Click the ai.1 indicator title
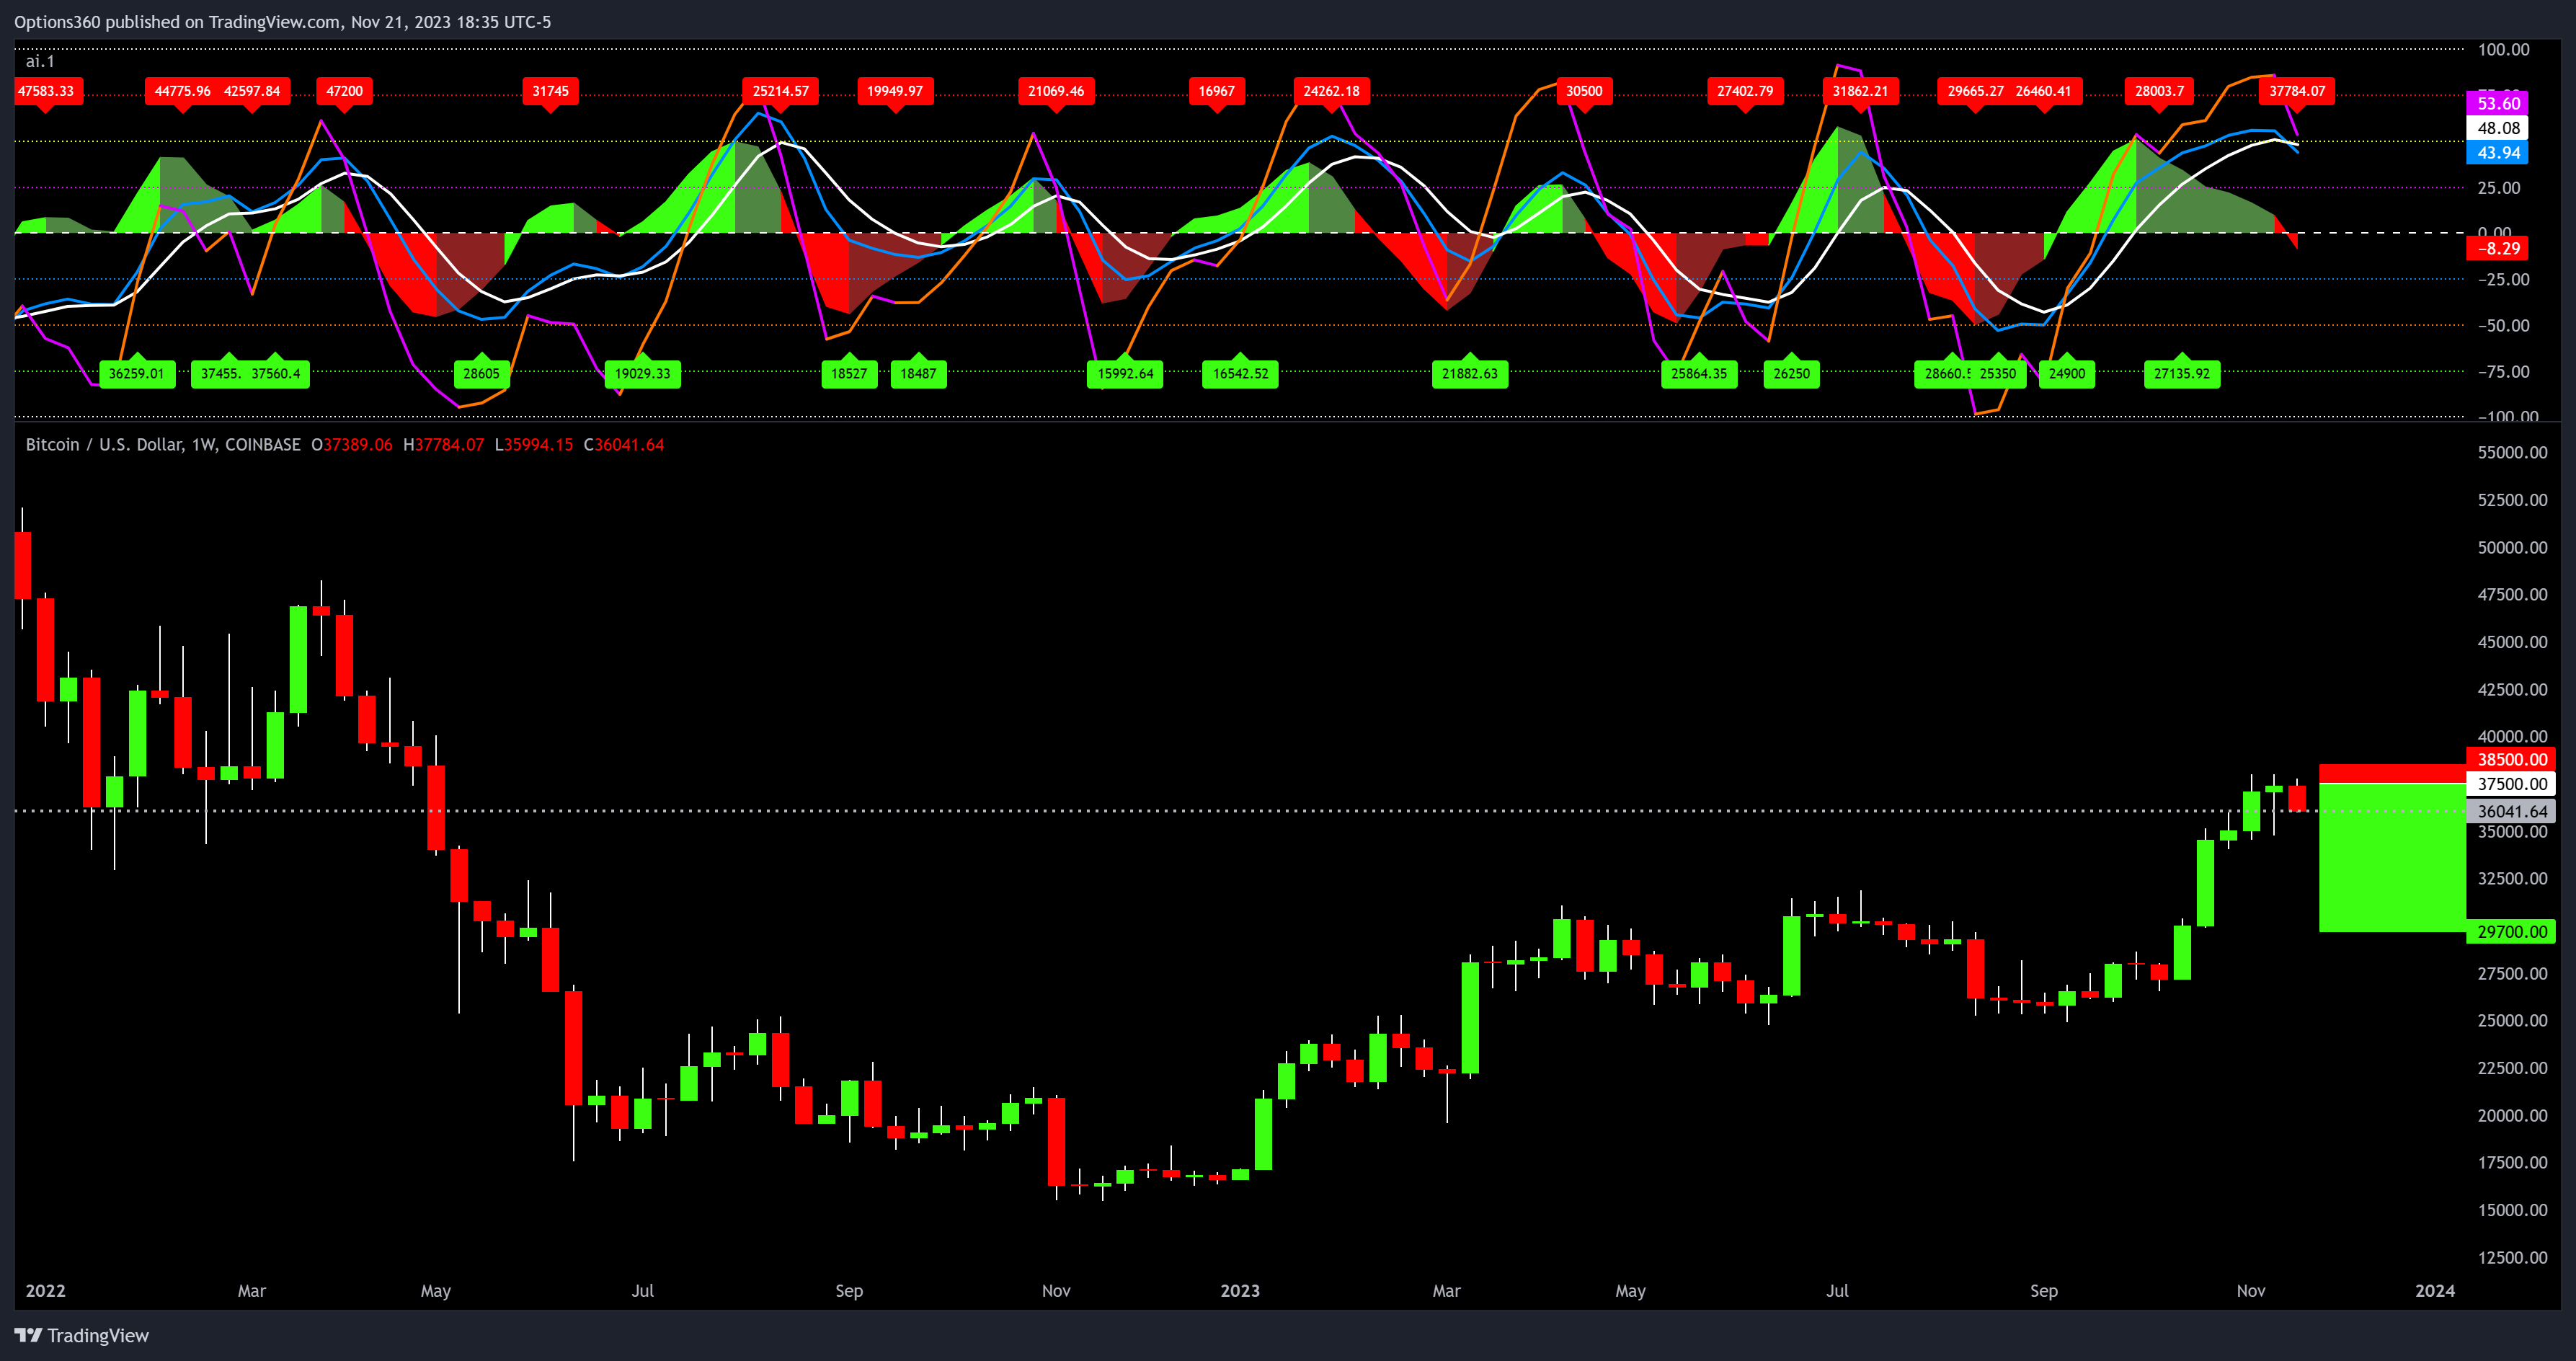This screenshot has height=1361, width=2576. [40, 62]
